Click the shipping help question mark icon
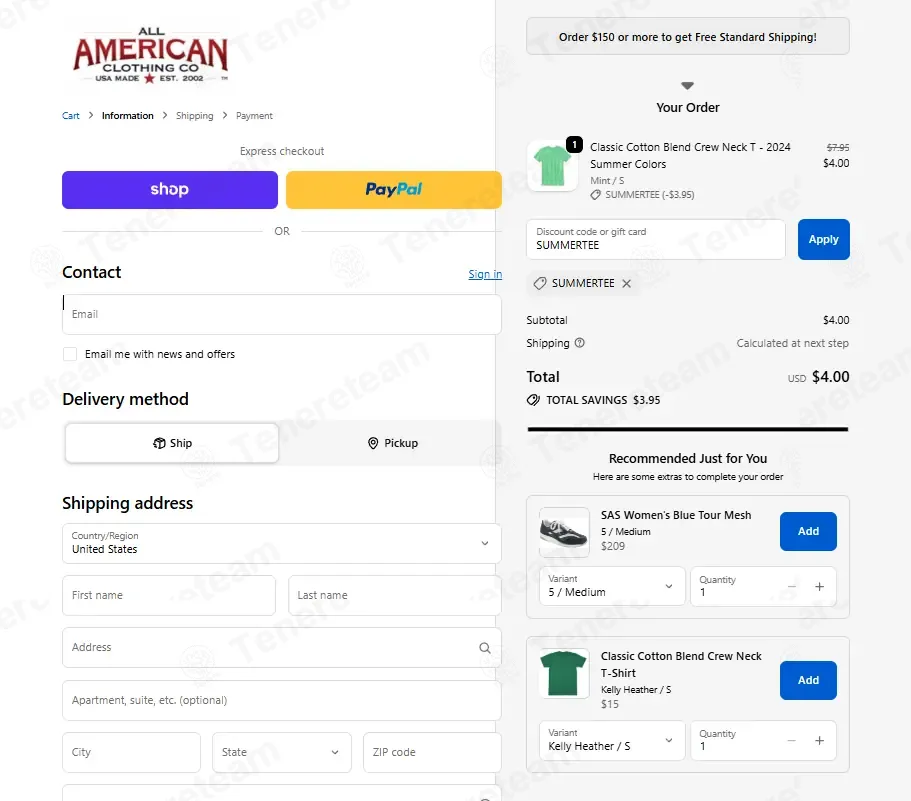 (579, 343)
